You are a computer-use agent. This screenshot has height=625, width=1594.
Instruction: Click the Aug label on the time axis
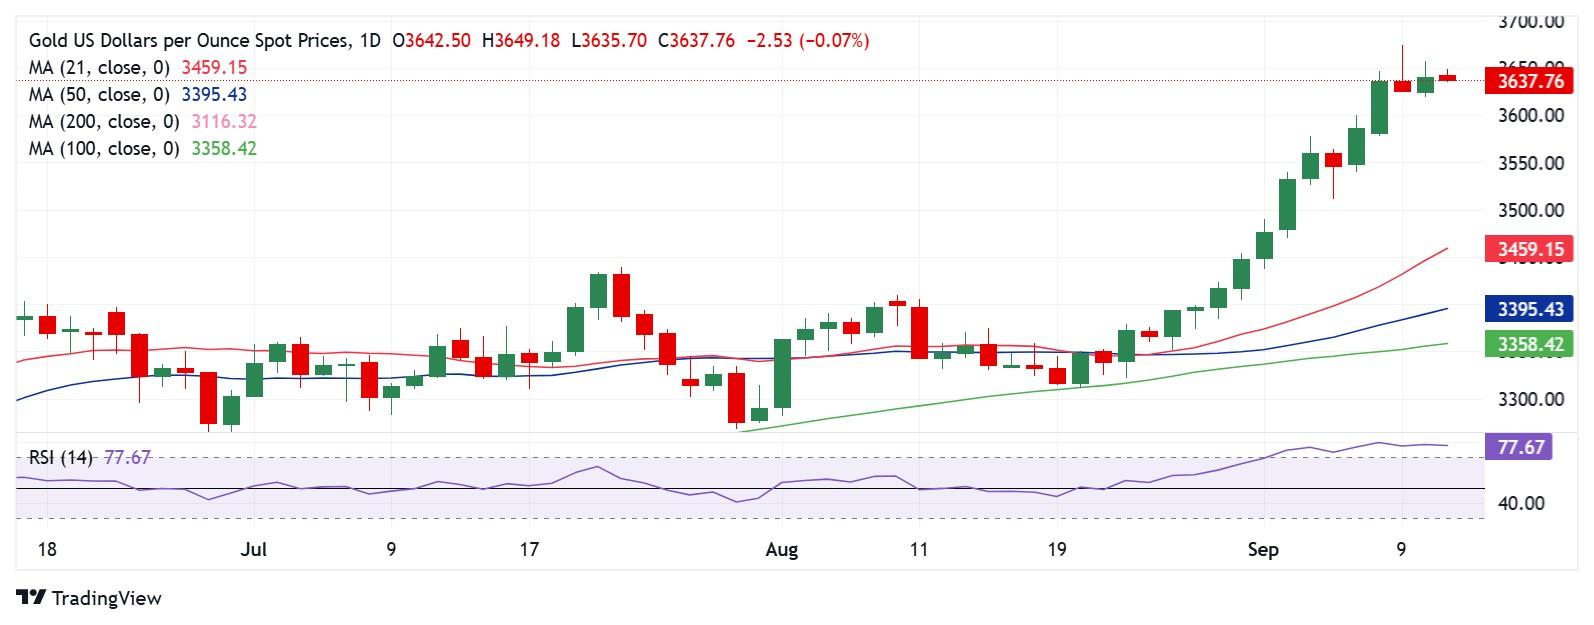[x=781, y=550]
